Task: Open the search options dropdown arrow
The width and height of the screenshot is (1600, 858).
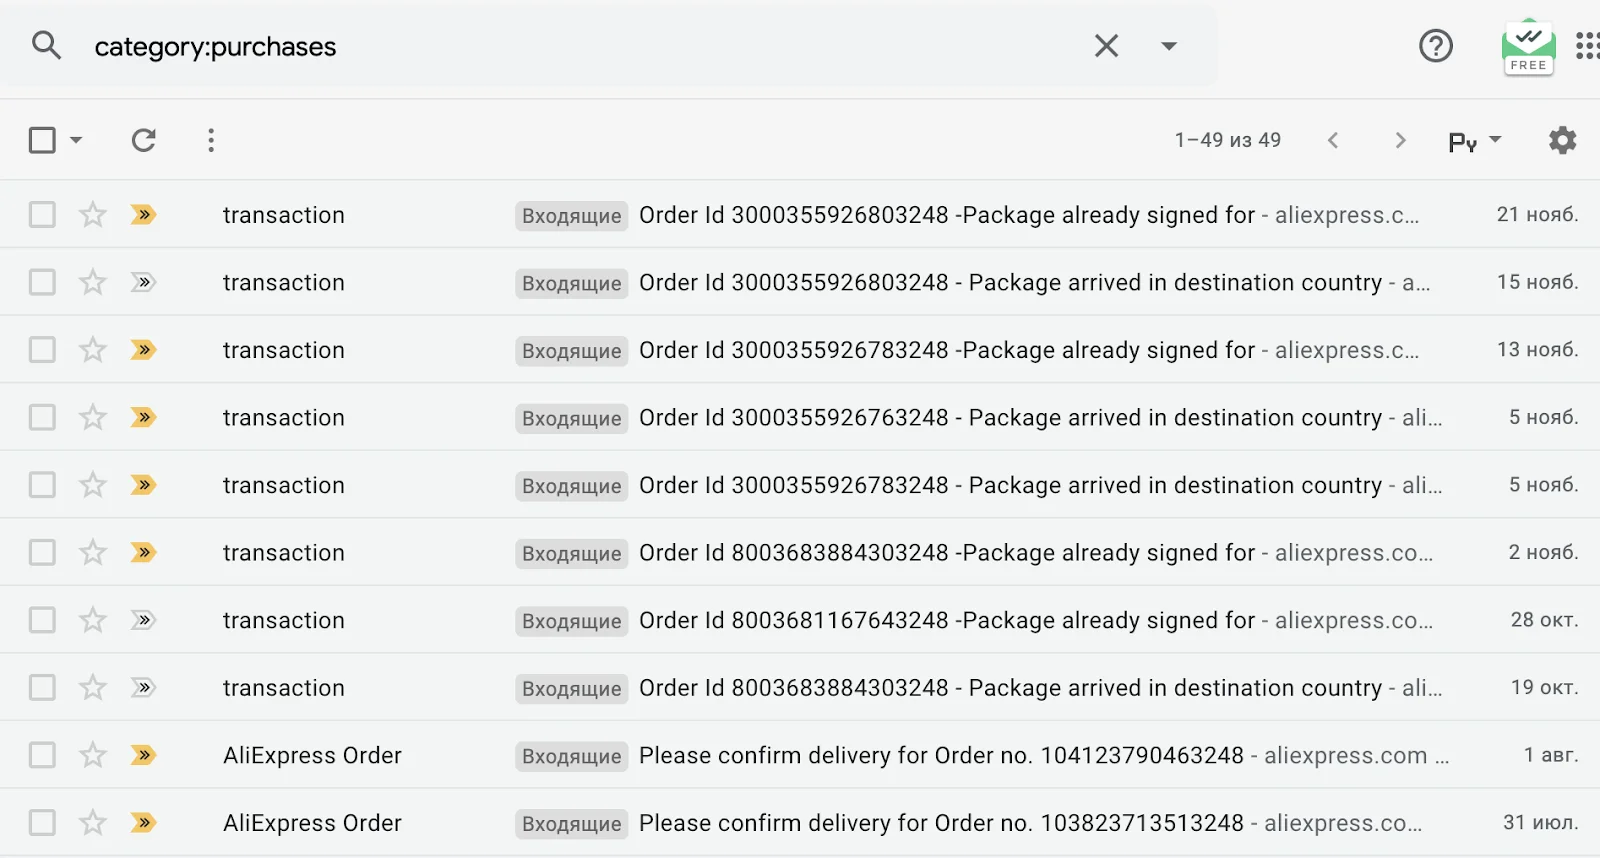Action: coord(1168,46)
